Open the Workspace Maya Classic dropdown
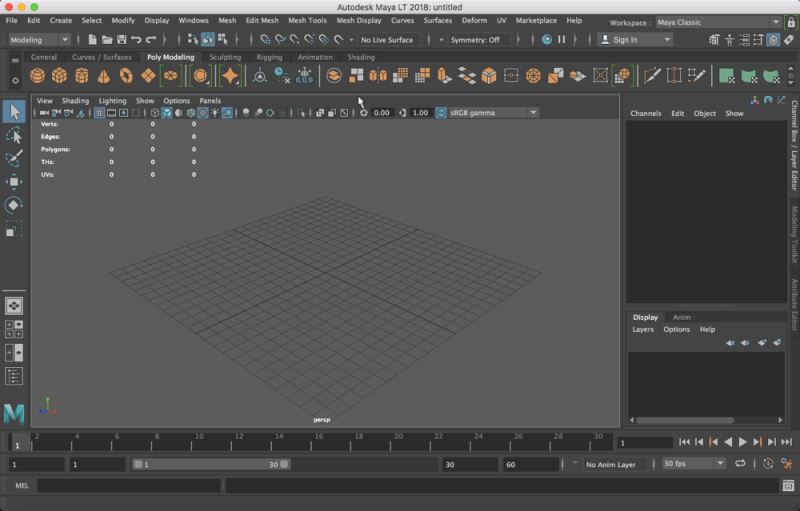This screenshot has height=511, width=800. pyautogui.click(x=718, y=22)
